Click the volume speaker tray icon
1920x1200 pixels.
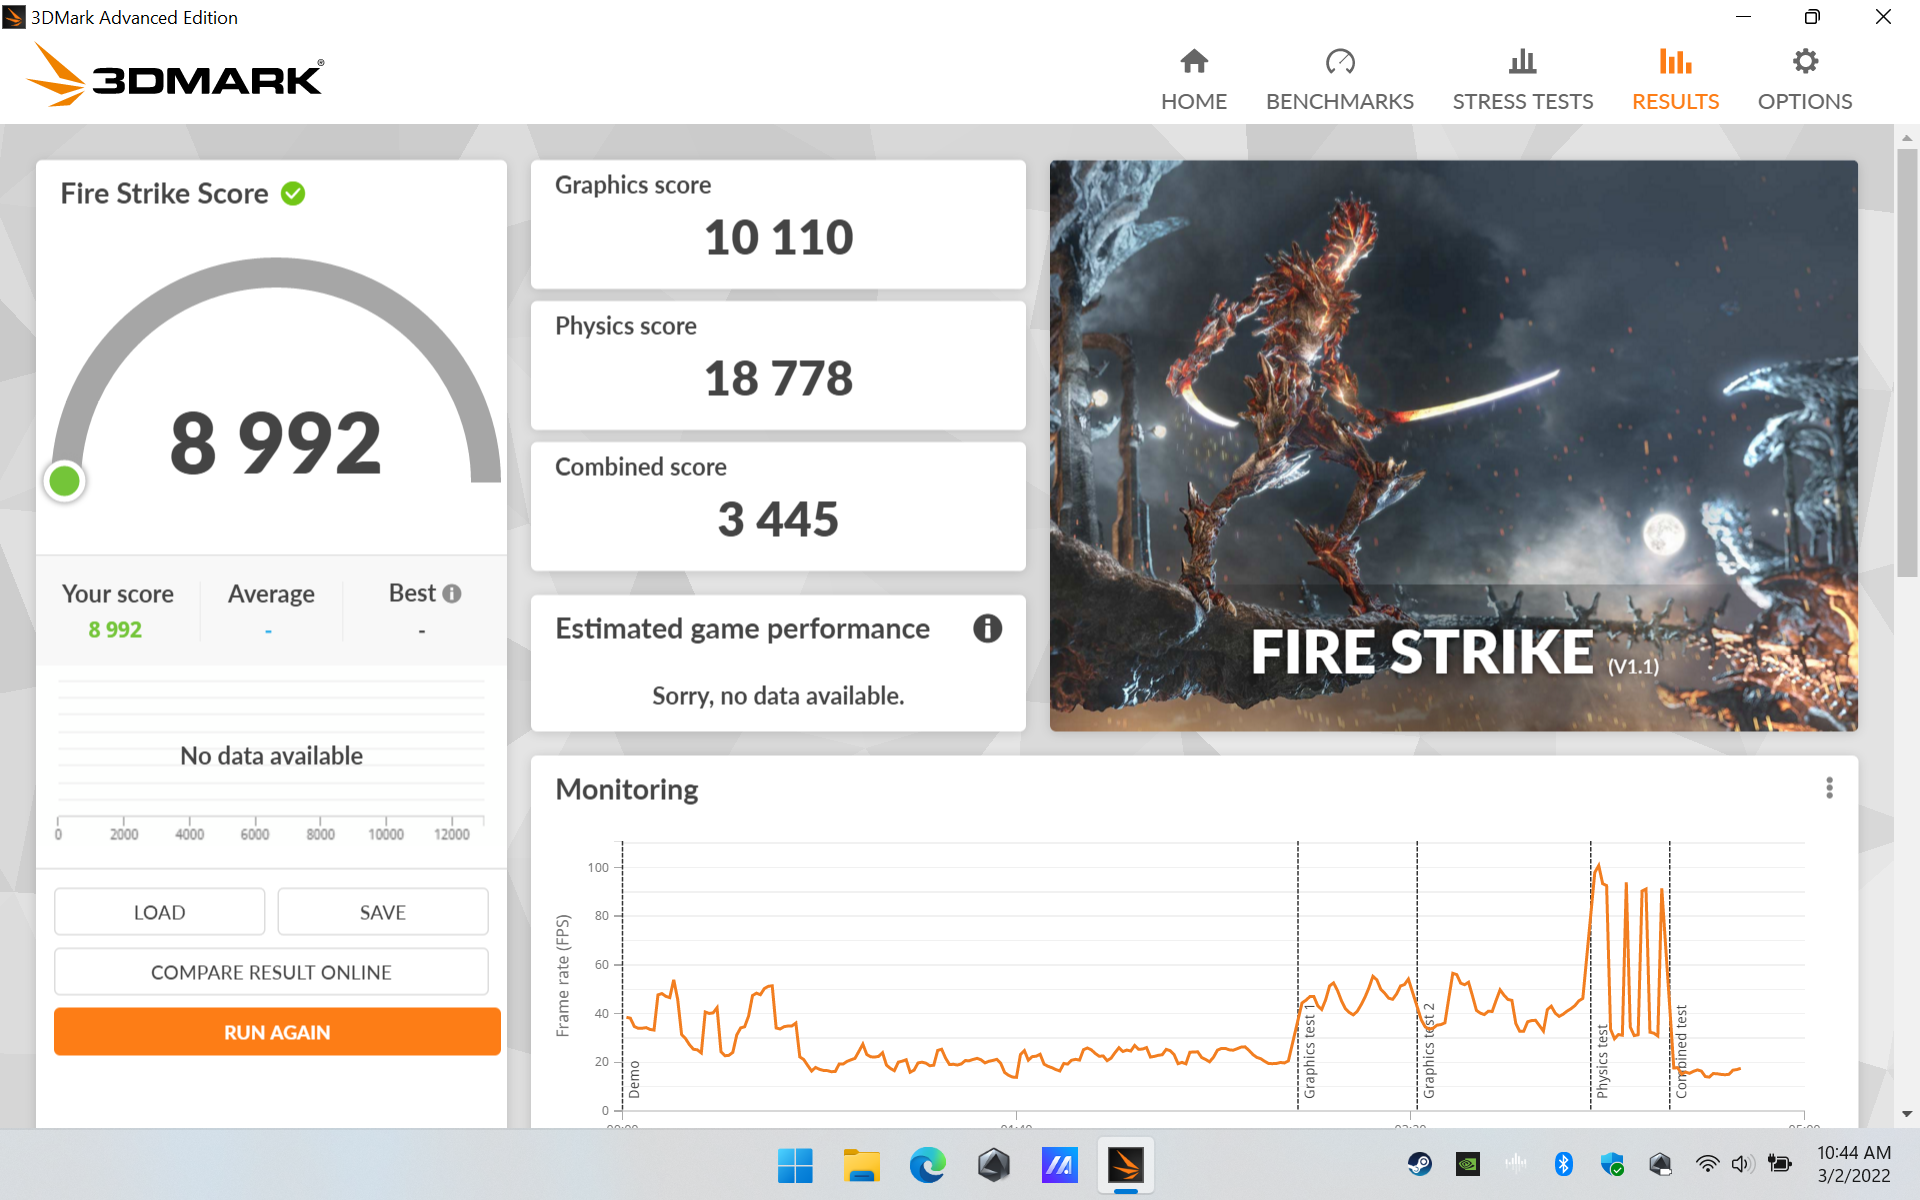click(1742, 1164)
